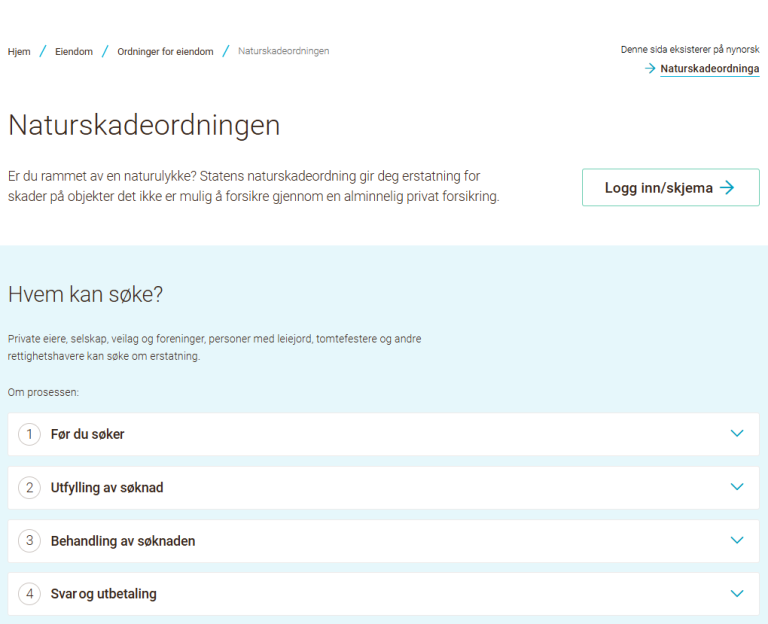Open the 'Ordninger for eiendom' breadcrumb
This screenshot has width=768, height=624.
[x=165, y=51]
